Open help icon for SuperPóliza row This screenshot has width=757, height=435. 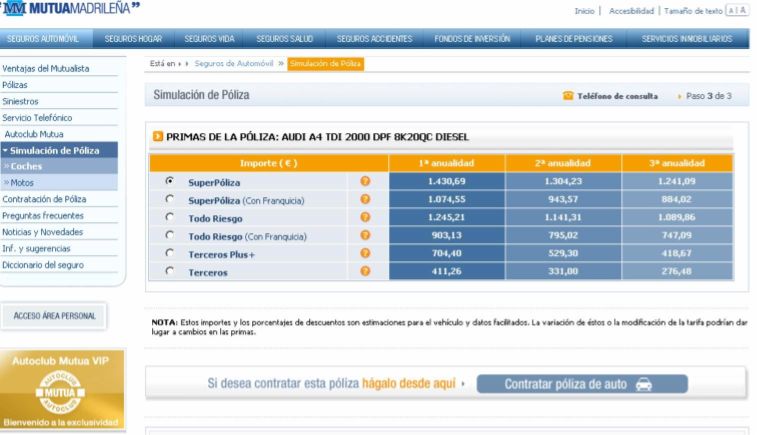[365, 181]
